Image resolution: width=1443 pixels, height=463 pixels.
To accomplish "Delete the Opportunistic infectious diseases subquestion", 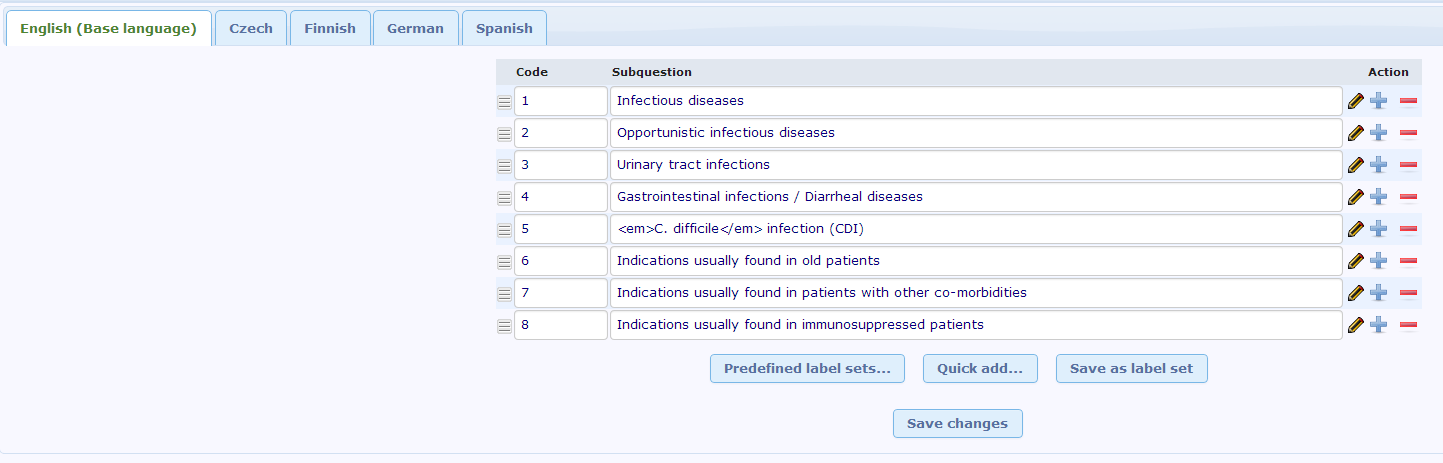I will tap(1408, 133).
